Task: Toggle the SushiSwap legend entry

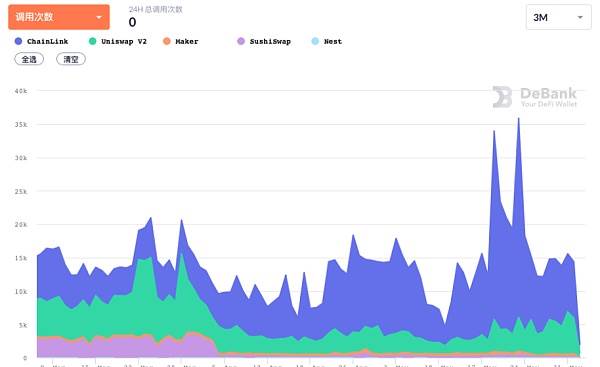Action: 264,41
